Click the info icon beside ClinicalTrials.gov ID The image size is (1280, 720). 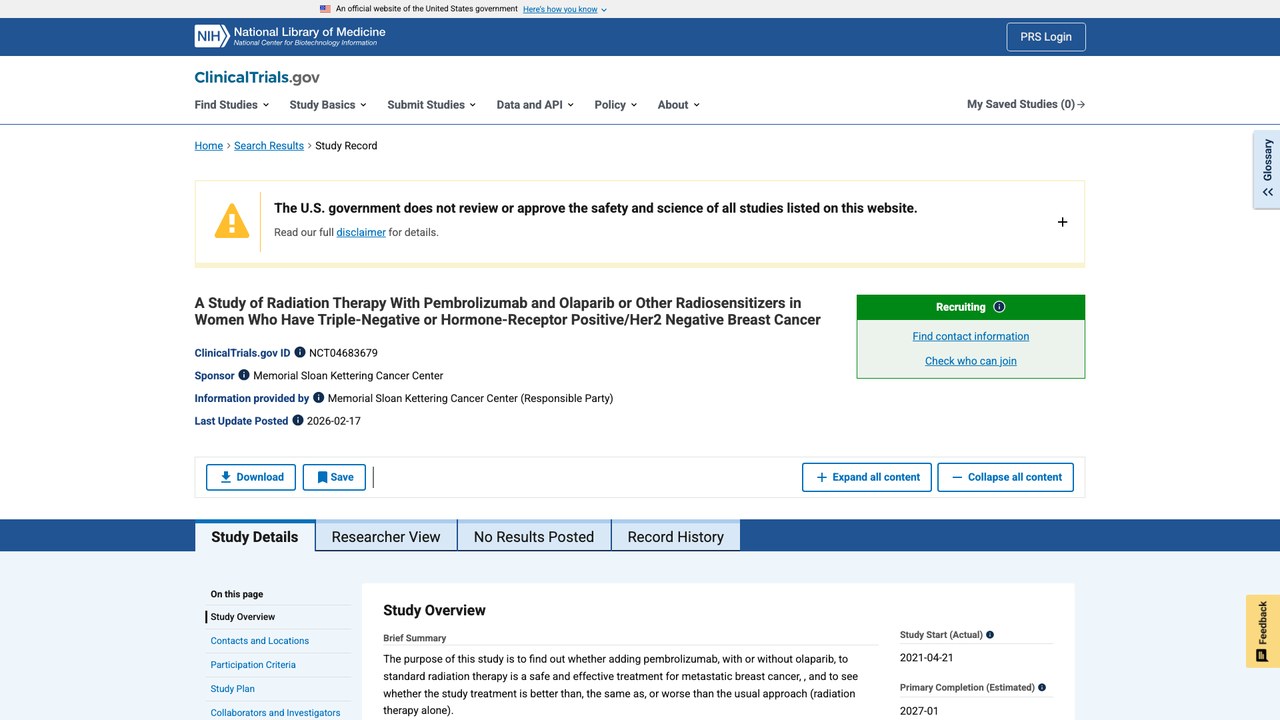[x=300, y=352]
